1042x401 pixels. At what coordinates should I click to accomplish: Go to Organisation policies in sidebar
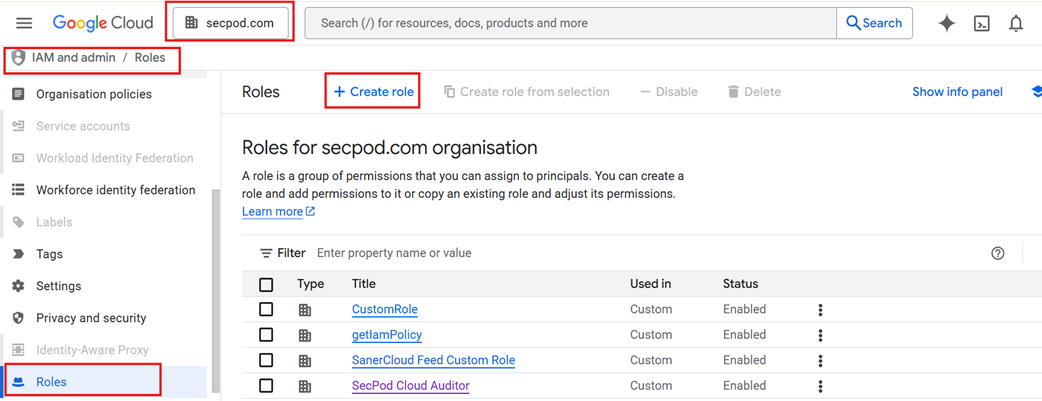(x=94, y=94)
